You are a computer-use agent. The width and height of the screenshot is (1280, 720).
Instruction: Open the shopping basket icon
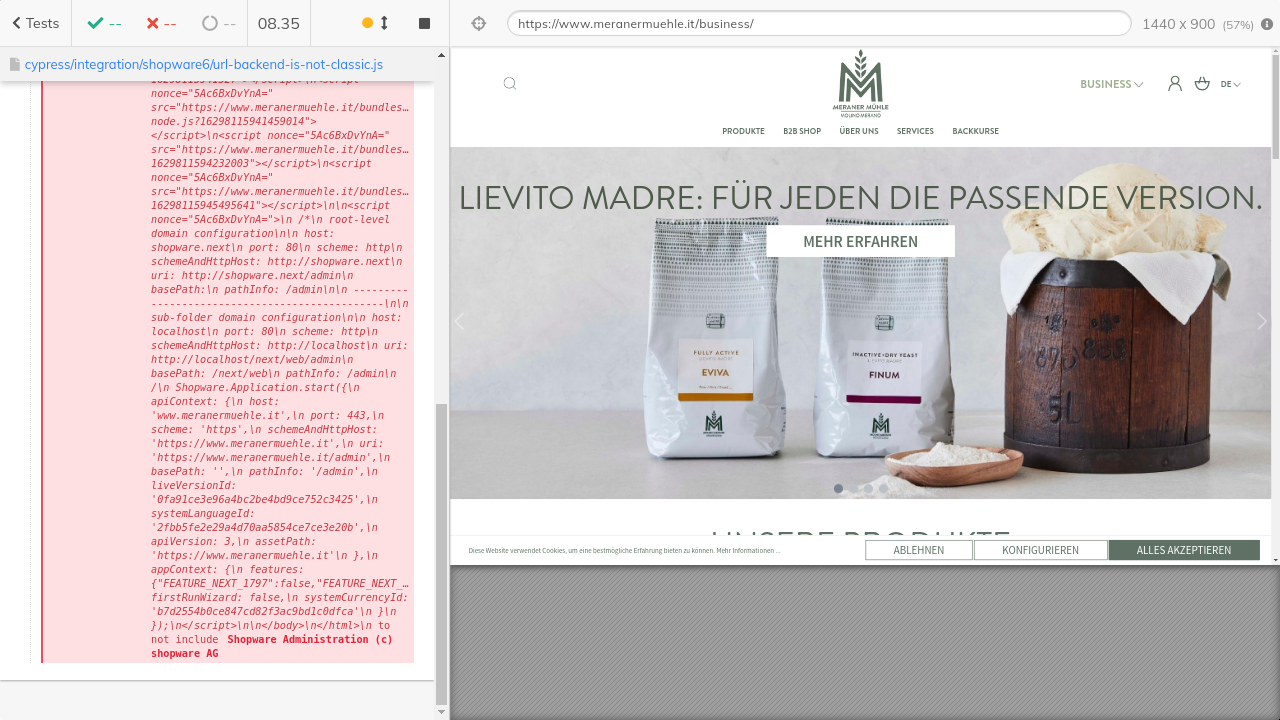[1202, 84]
